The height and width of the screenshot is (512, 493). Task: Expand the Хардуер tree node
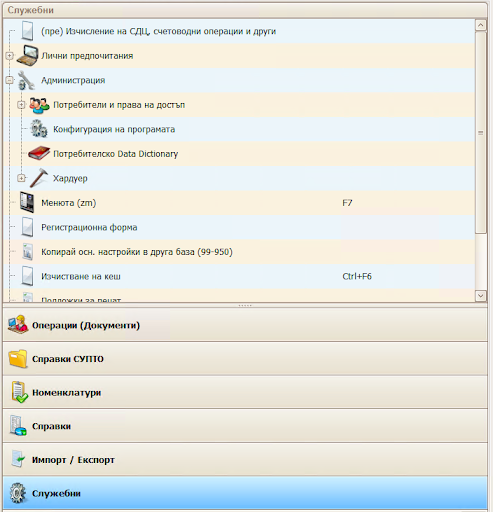click(21, 178)
